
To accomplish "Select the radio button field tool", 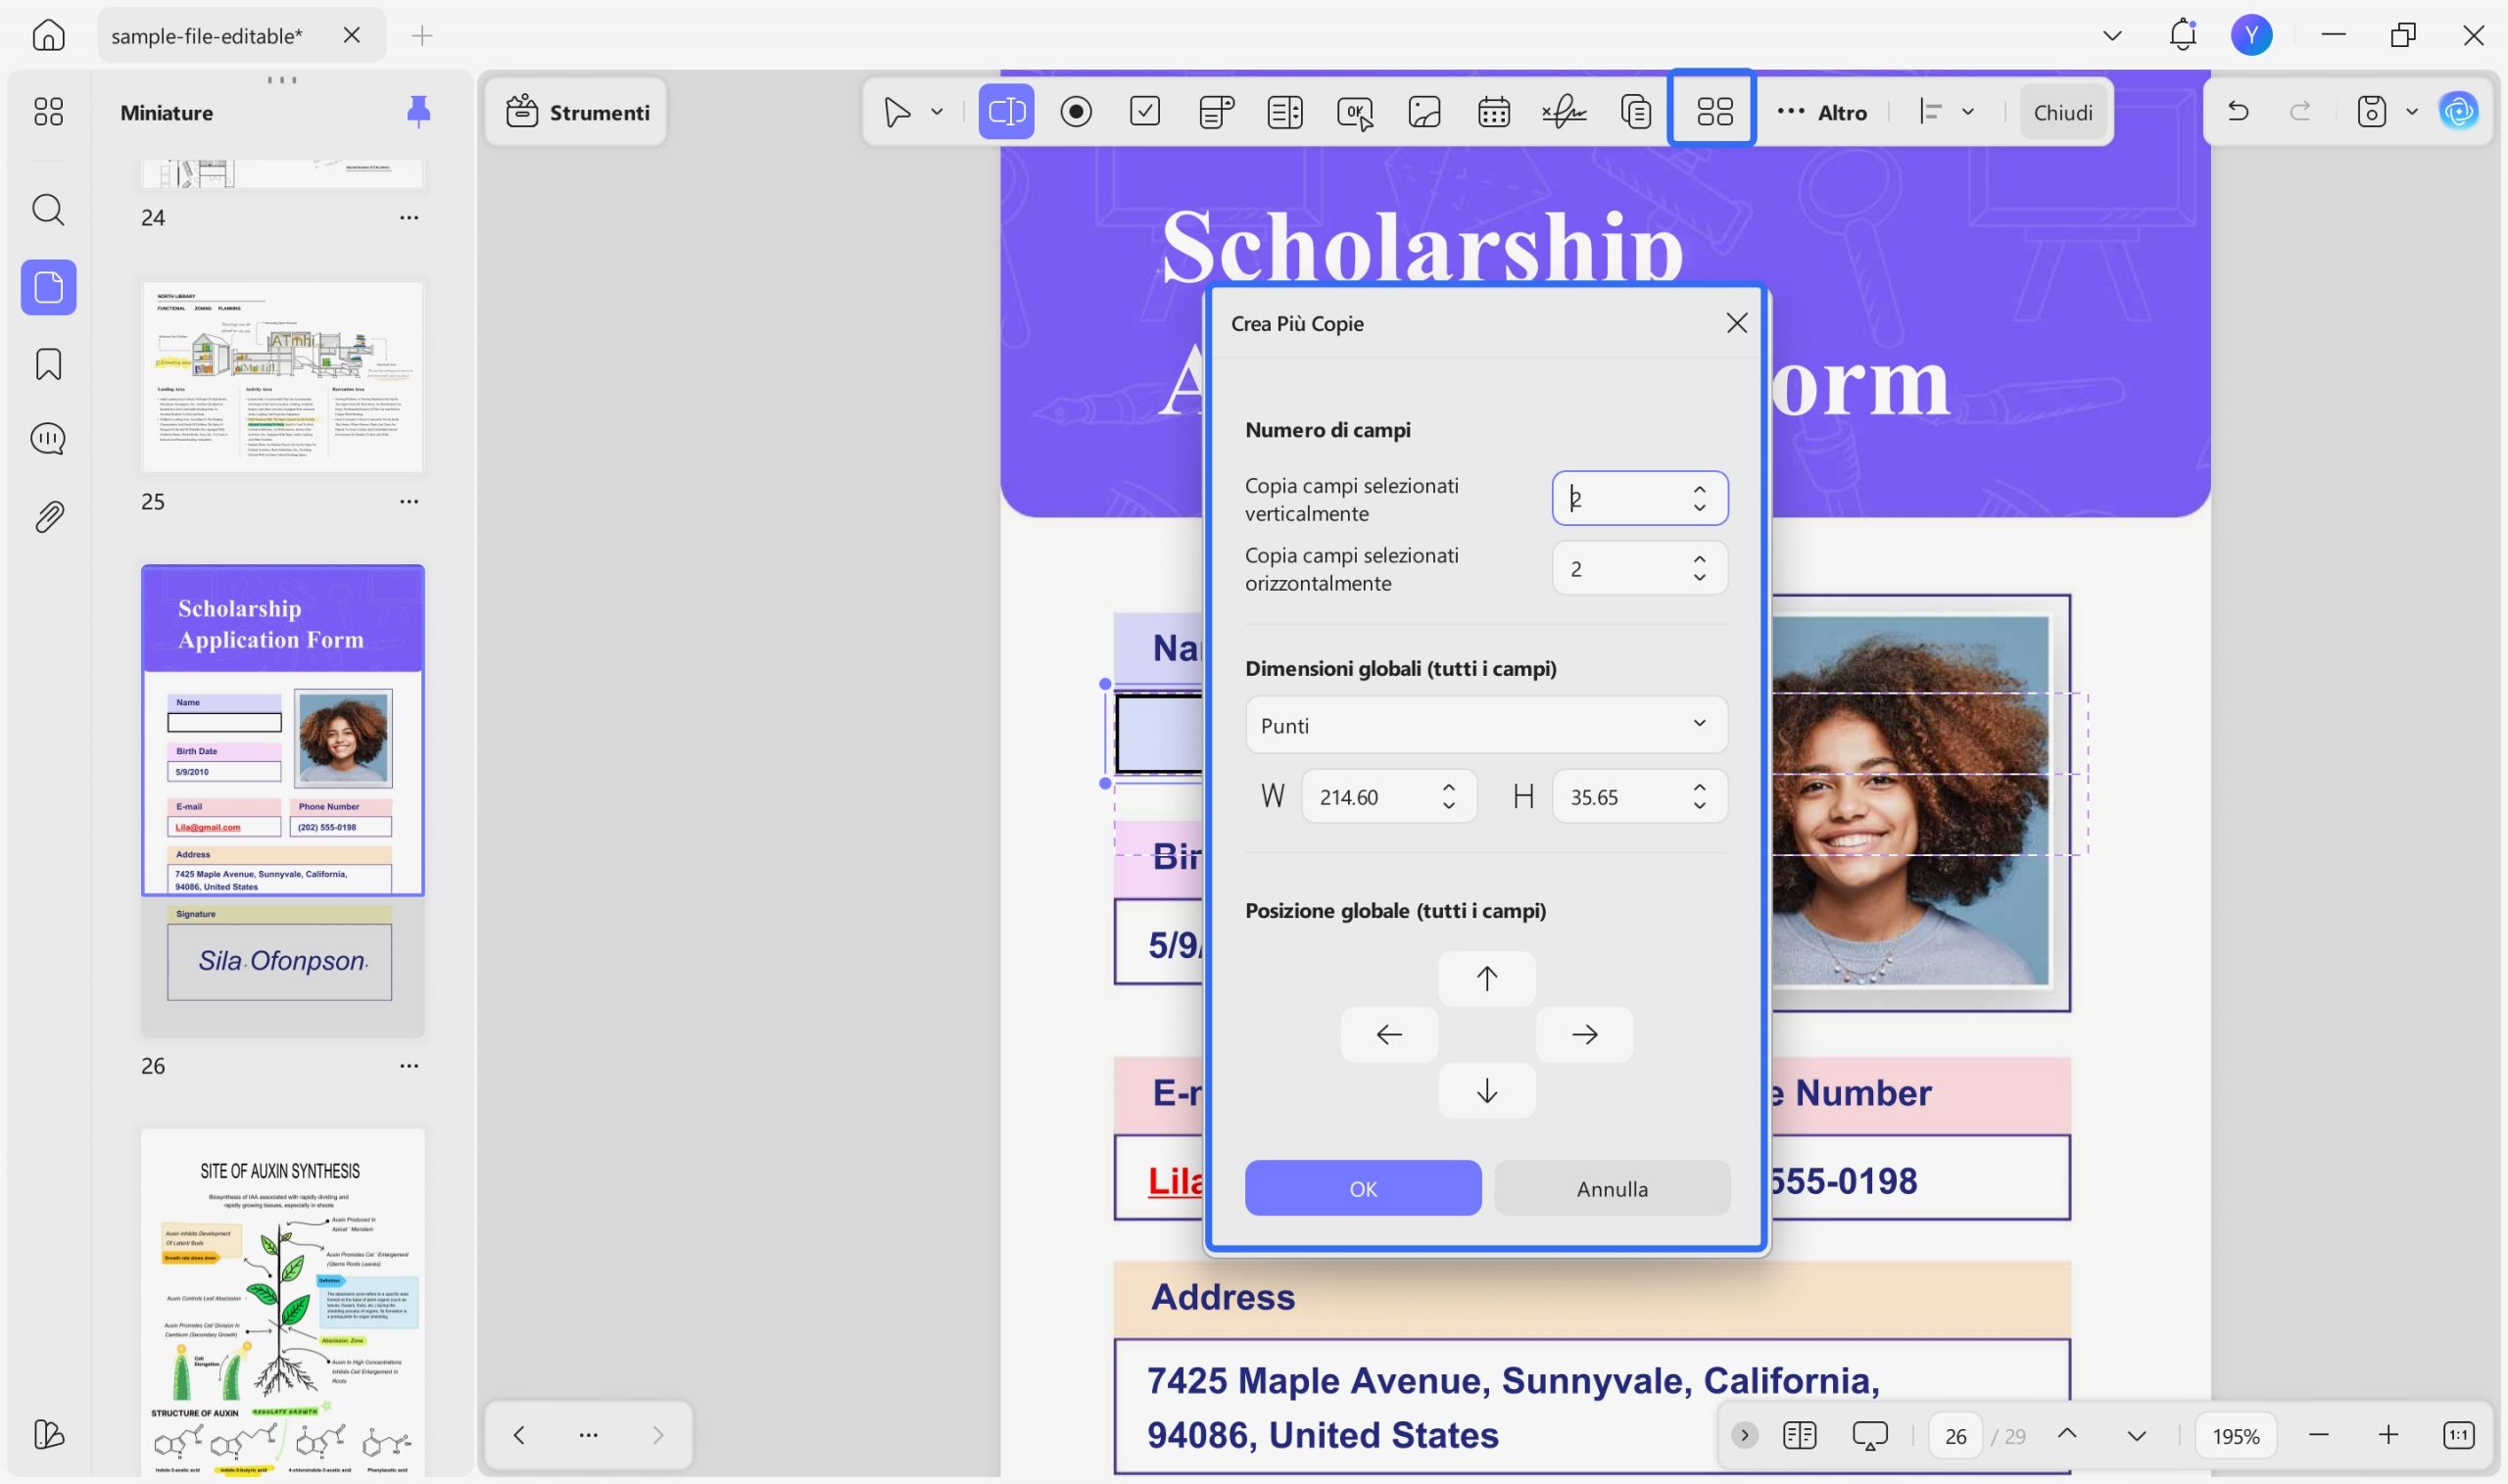I will pyautogui.click(x=1076, y=111).
